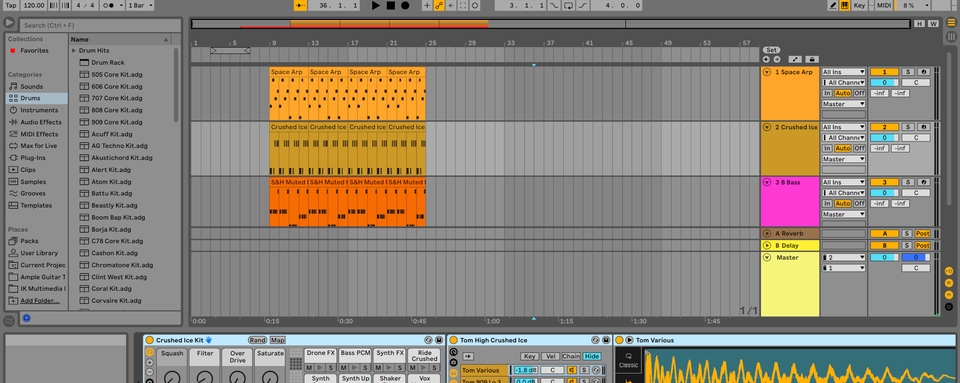Click the MIDI Arrangement Overdub plus icon
The height and width of the screenshot is (383, 960).
(x=427, y=6)
